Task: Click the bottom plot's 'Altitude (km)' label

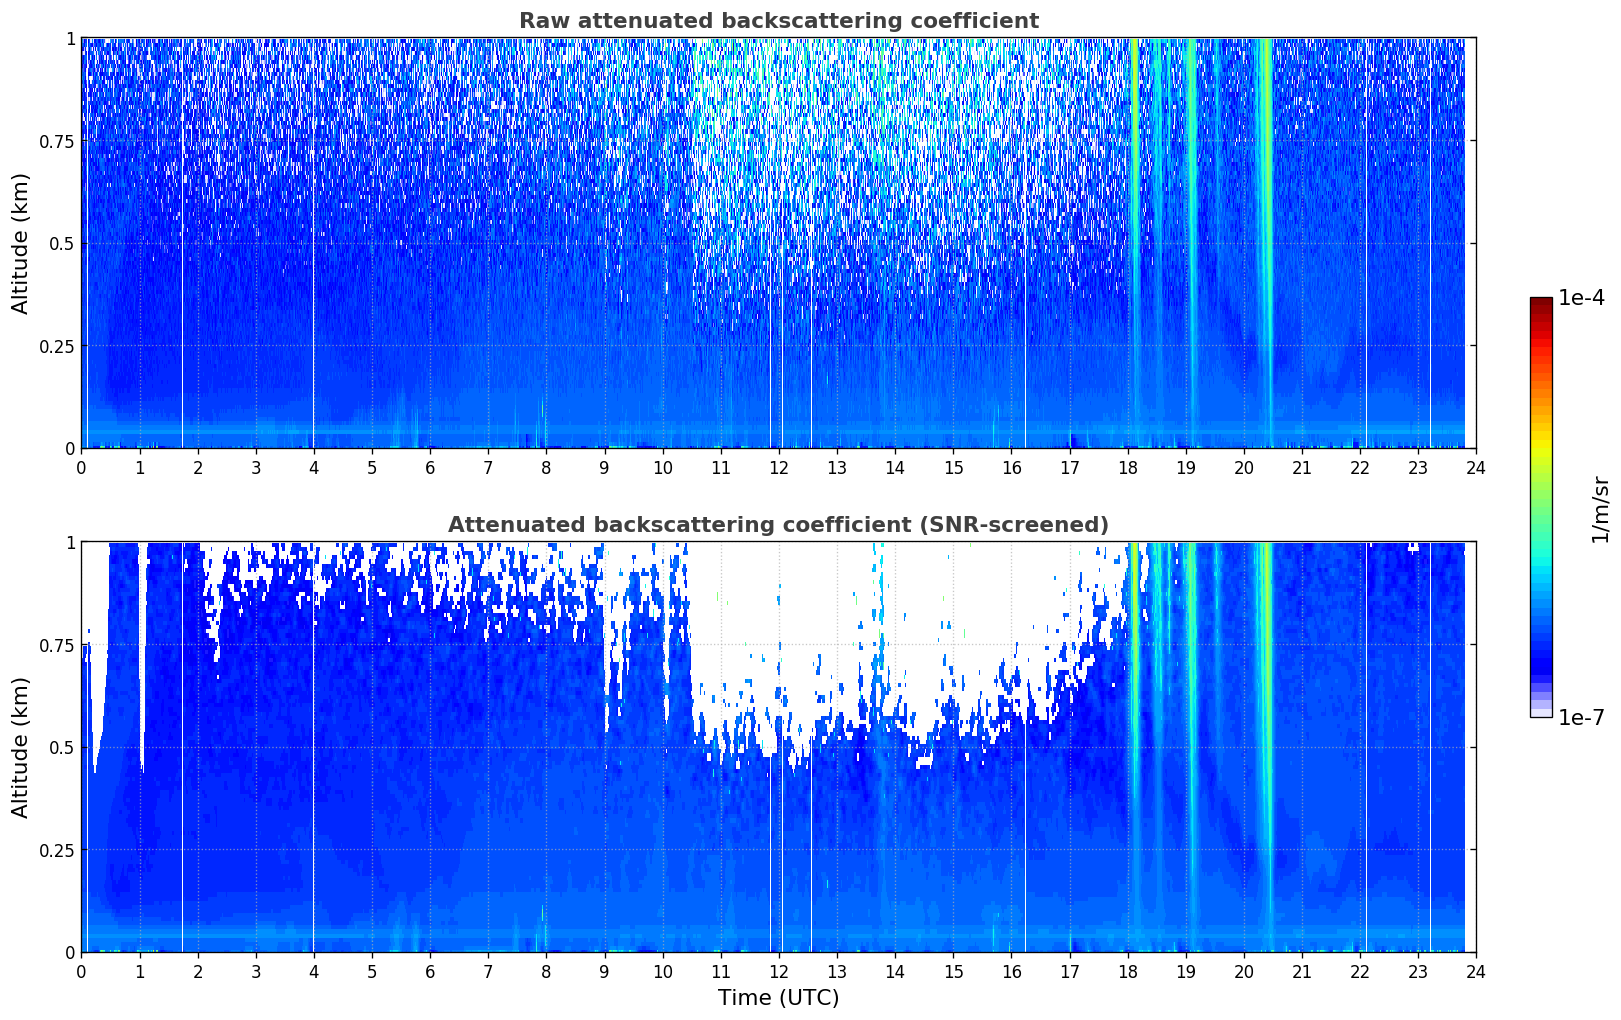Action: click(21, 747)
